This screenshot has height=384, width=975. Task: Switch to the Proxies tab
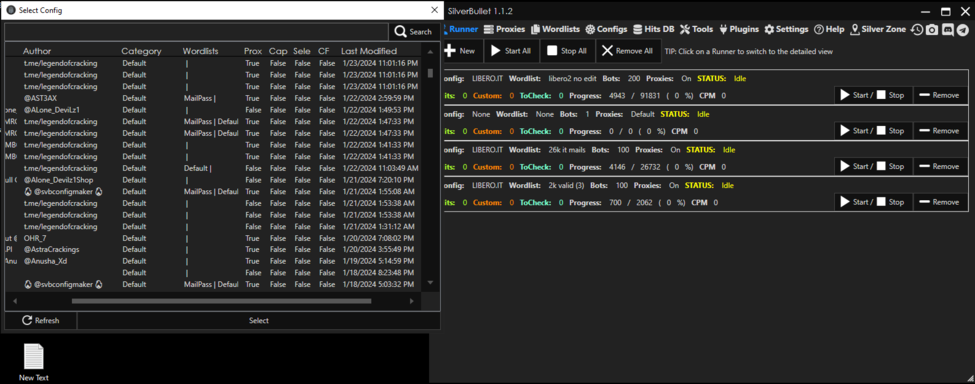pos(504,29)
